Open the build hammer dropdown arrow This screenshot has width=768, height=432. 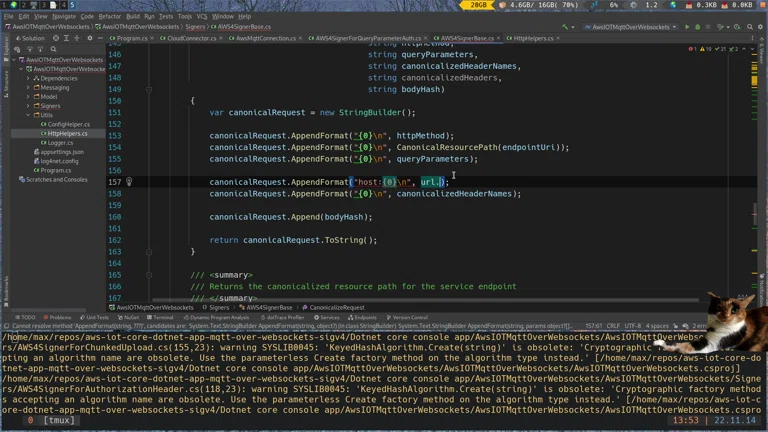[x=573, y=27]
